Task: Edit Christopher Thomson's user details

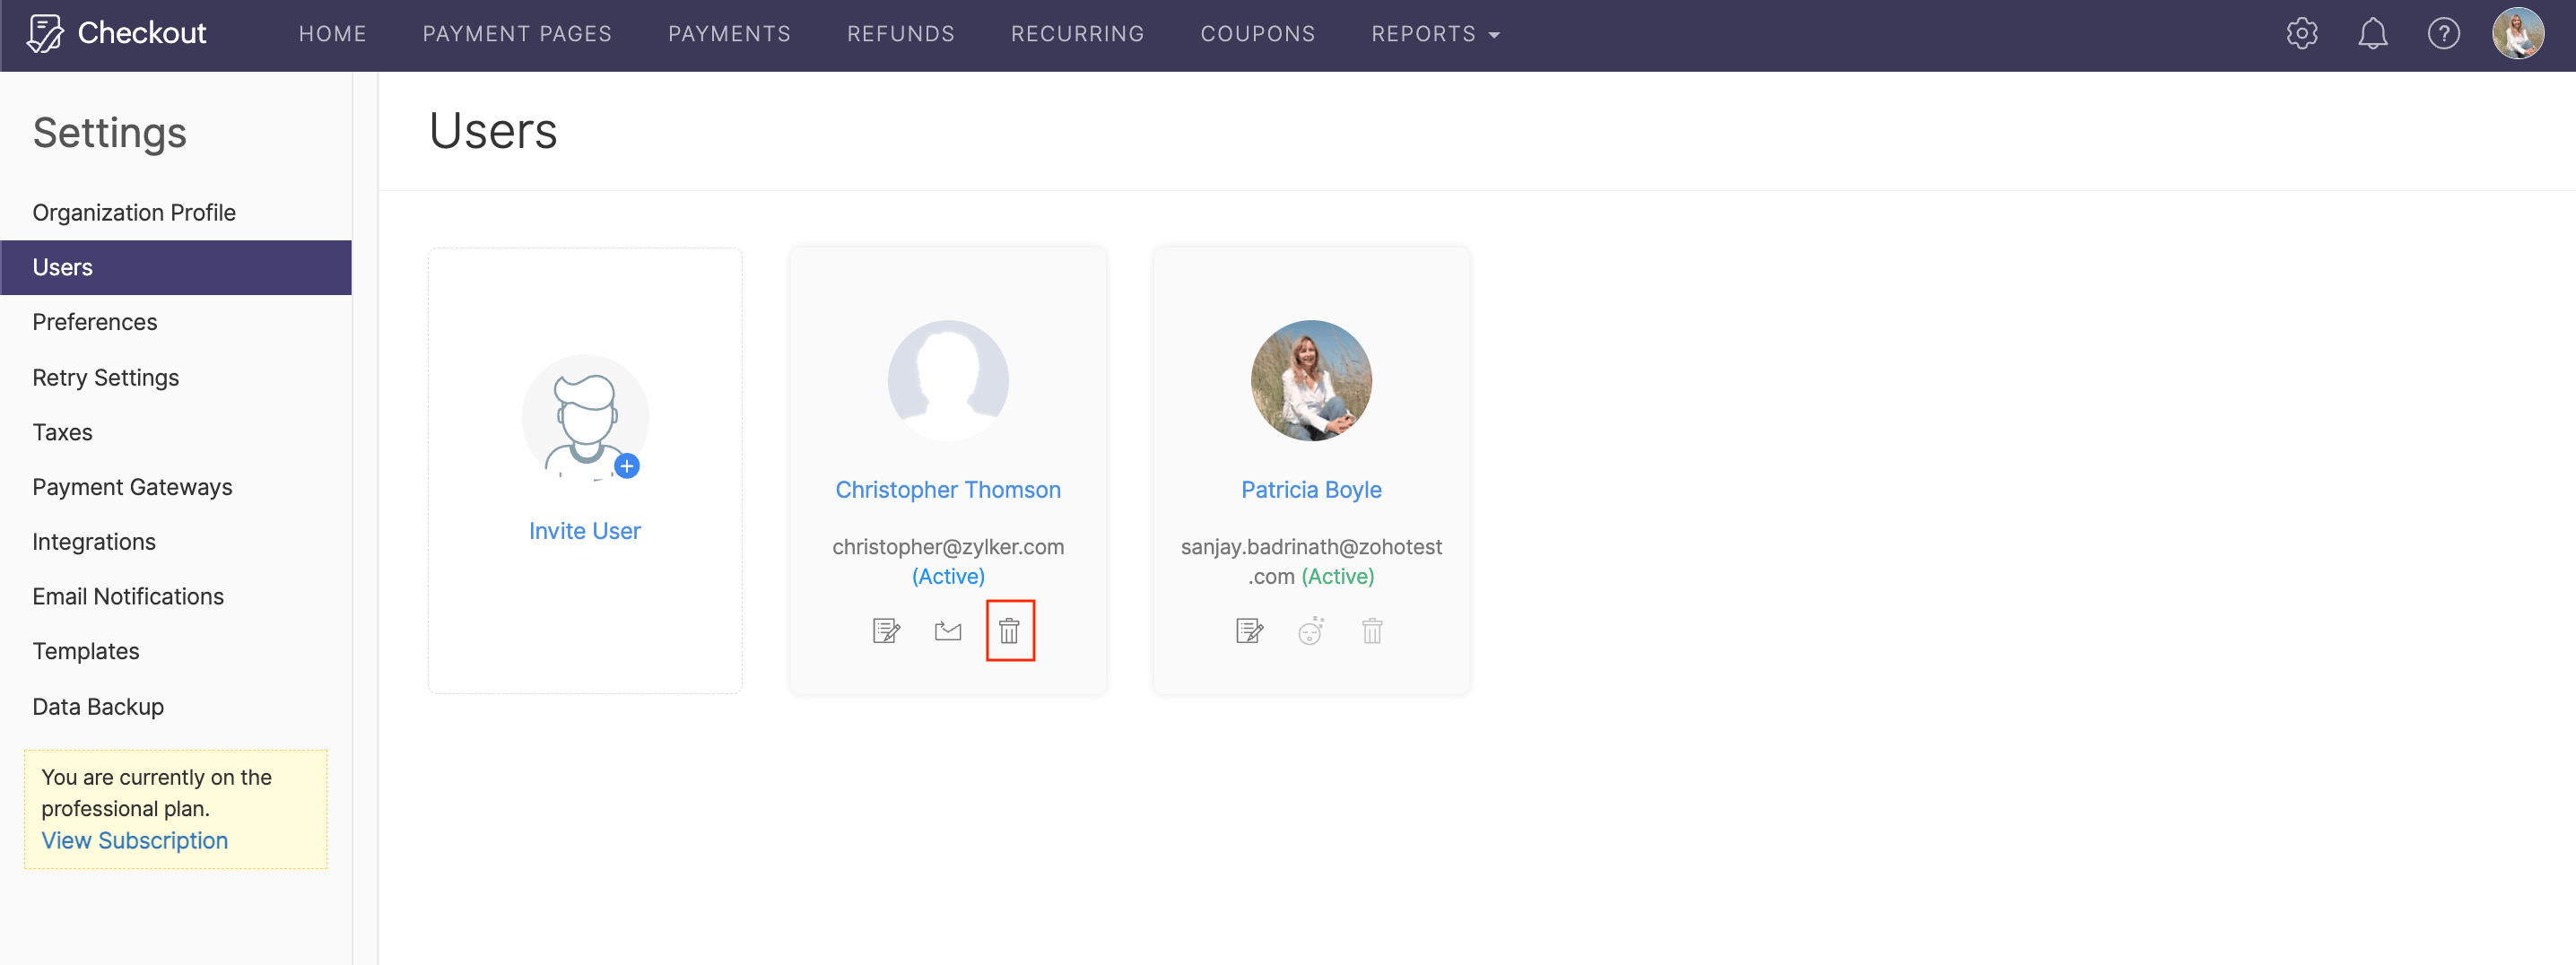Action: tap(886, 631)
